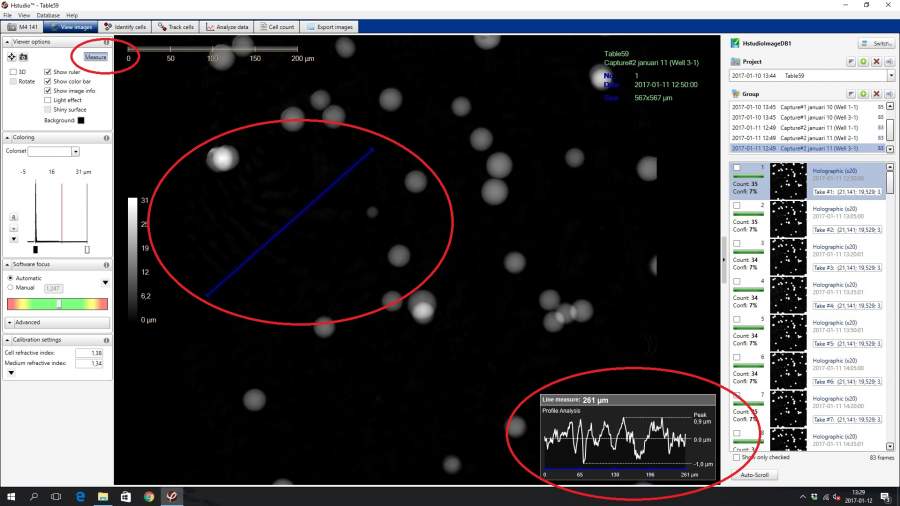Click the camera snapshot icon in Viewer options
This screenshot has width=900, height=506.
24,57
